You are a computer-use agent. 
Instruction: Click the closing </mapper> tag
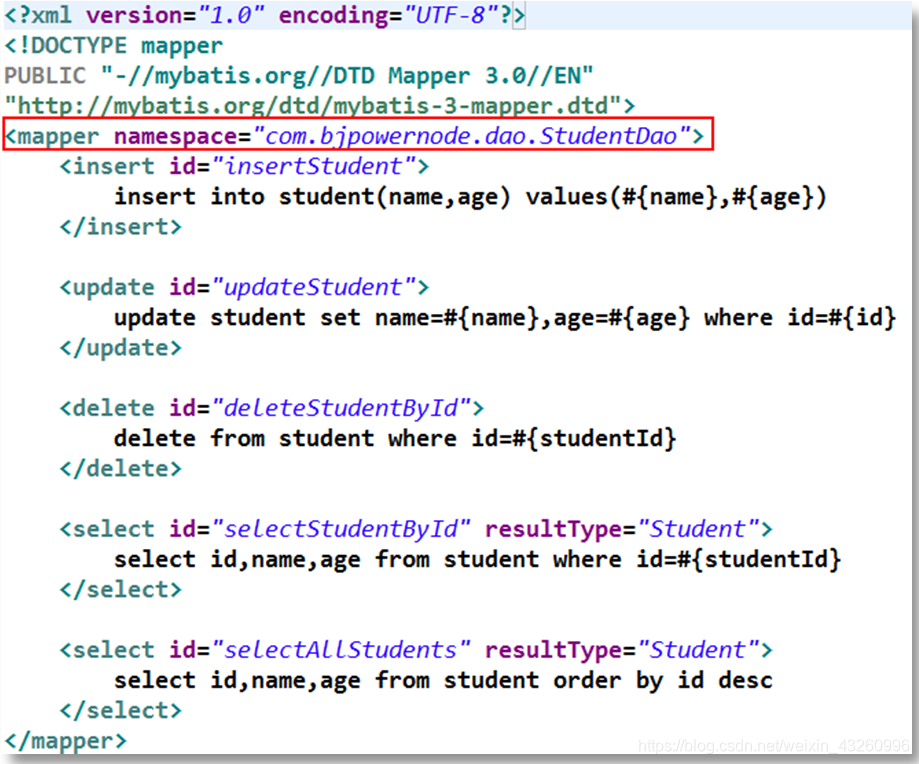click(x=66, y=741)
